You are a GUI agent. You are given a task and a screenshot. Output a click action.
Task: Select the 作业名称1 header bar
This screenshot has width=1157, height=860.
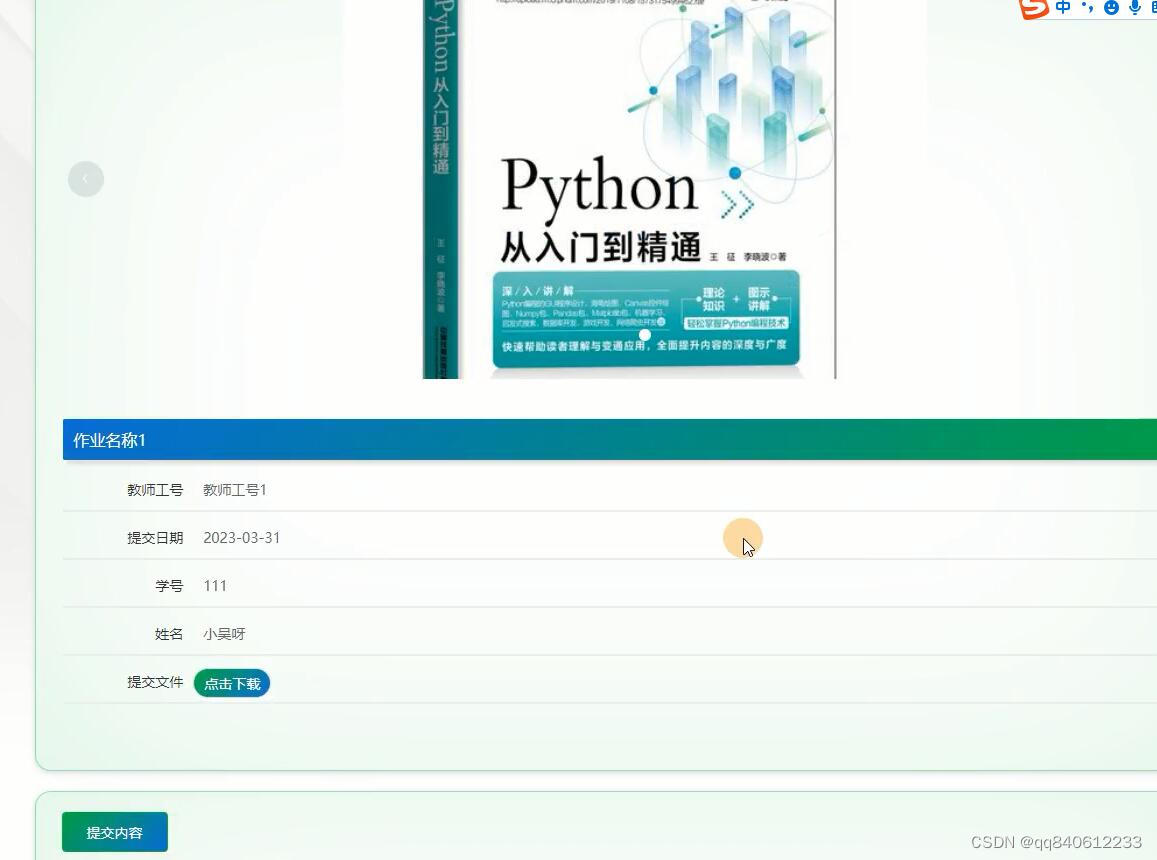110,440
